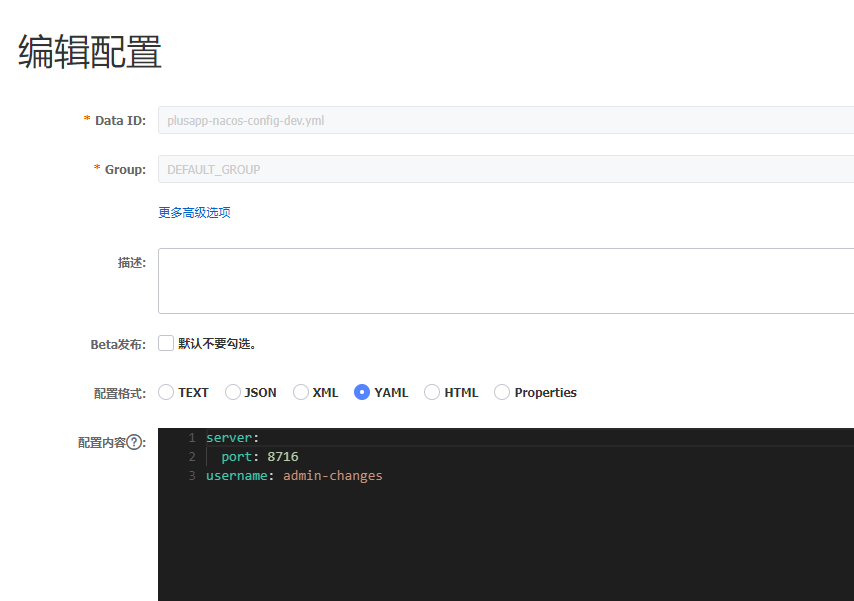Click line number 2 in editor gutter
The width and height of the screenshot is (854, 601).
point(192,457)
